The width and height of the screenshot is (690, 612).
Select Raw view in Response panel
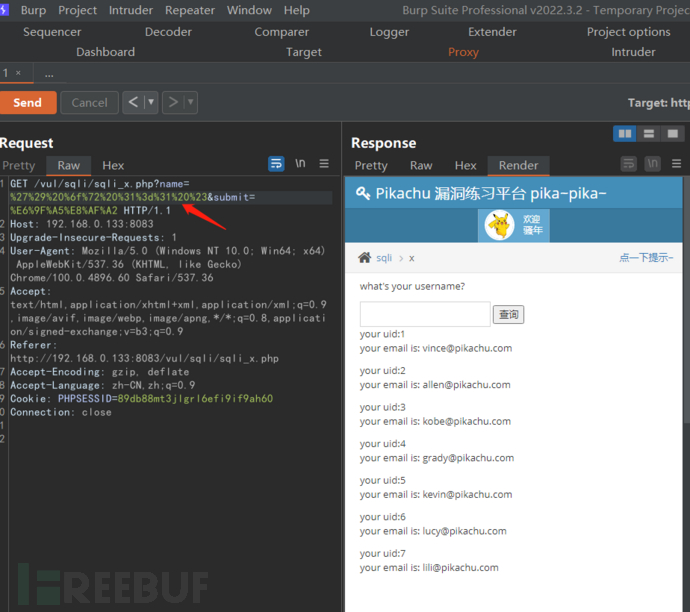click(421, 165)
